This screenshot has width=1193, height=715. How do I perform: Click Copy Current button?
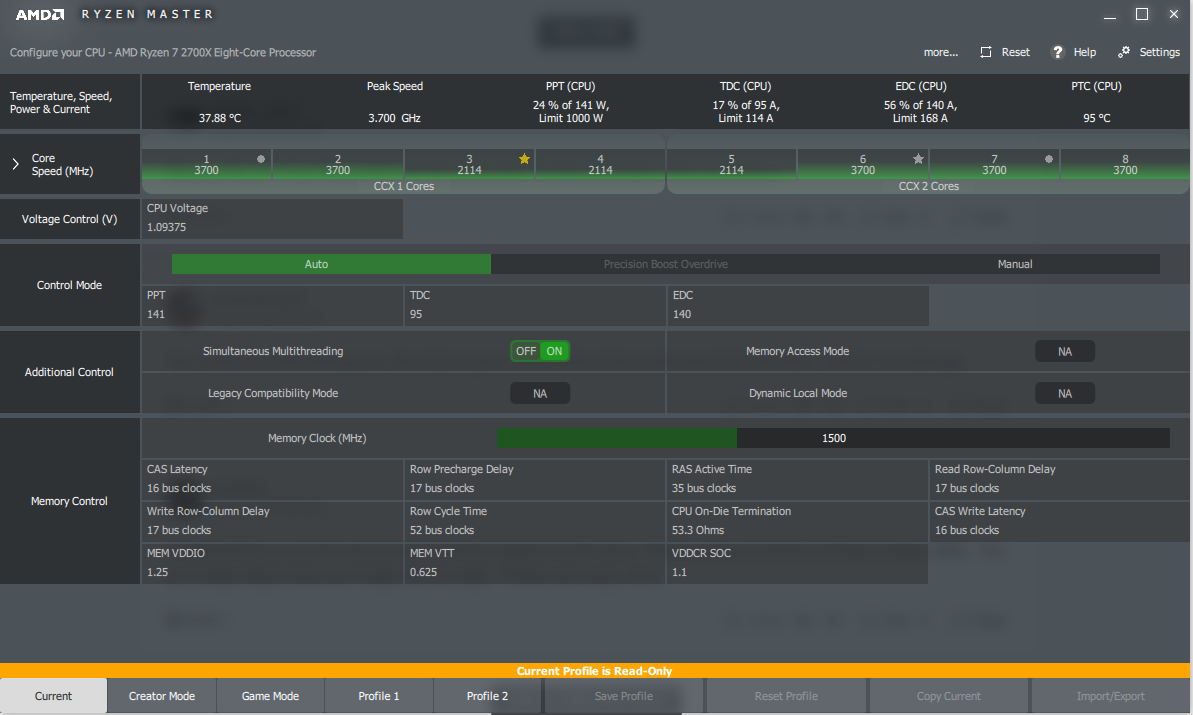pyautogui.click(x=948, y=696)
